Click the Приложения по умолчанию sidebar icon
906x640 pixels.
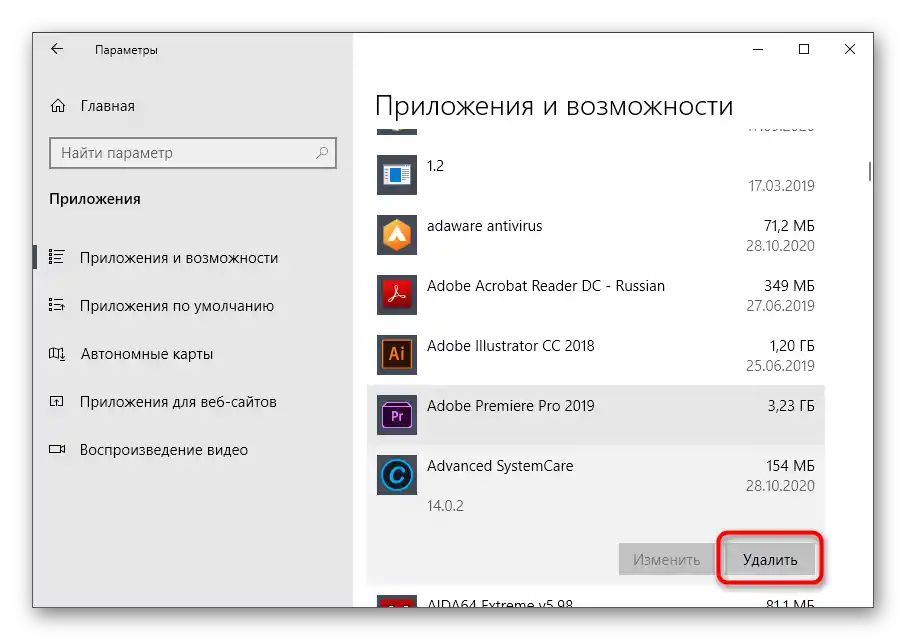coord(57,305)
